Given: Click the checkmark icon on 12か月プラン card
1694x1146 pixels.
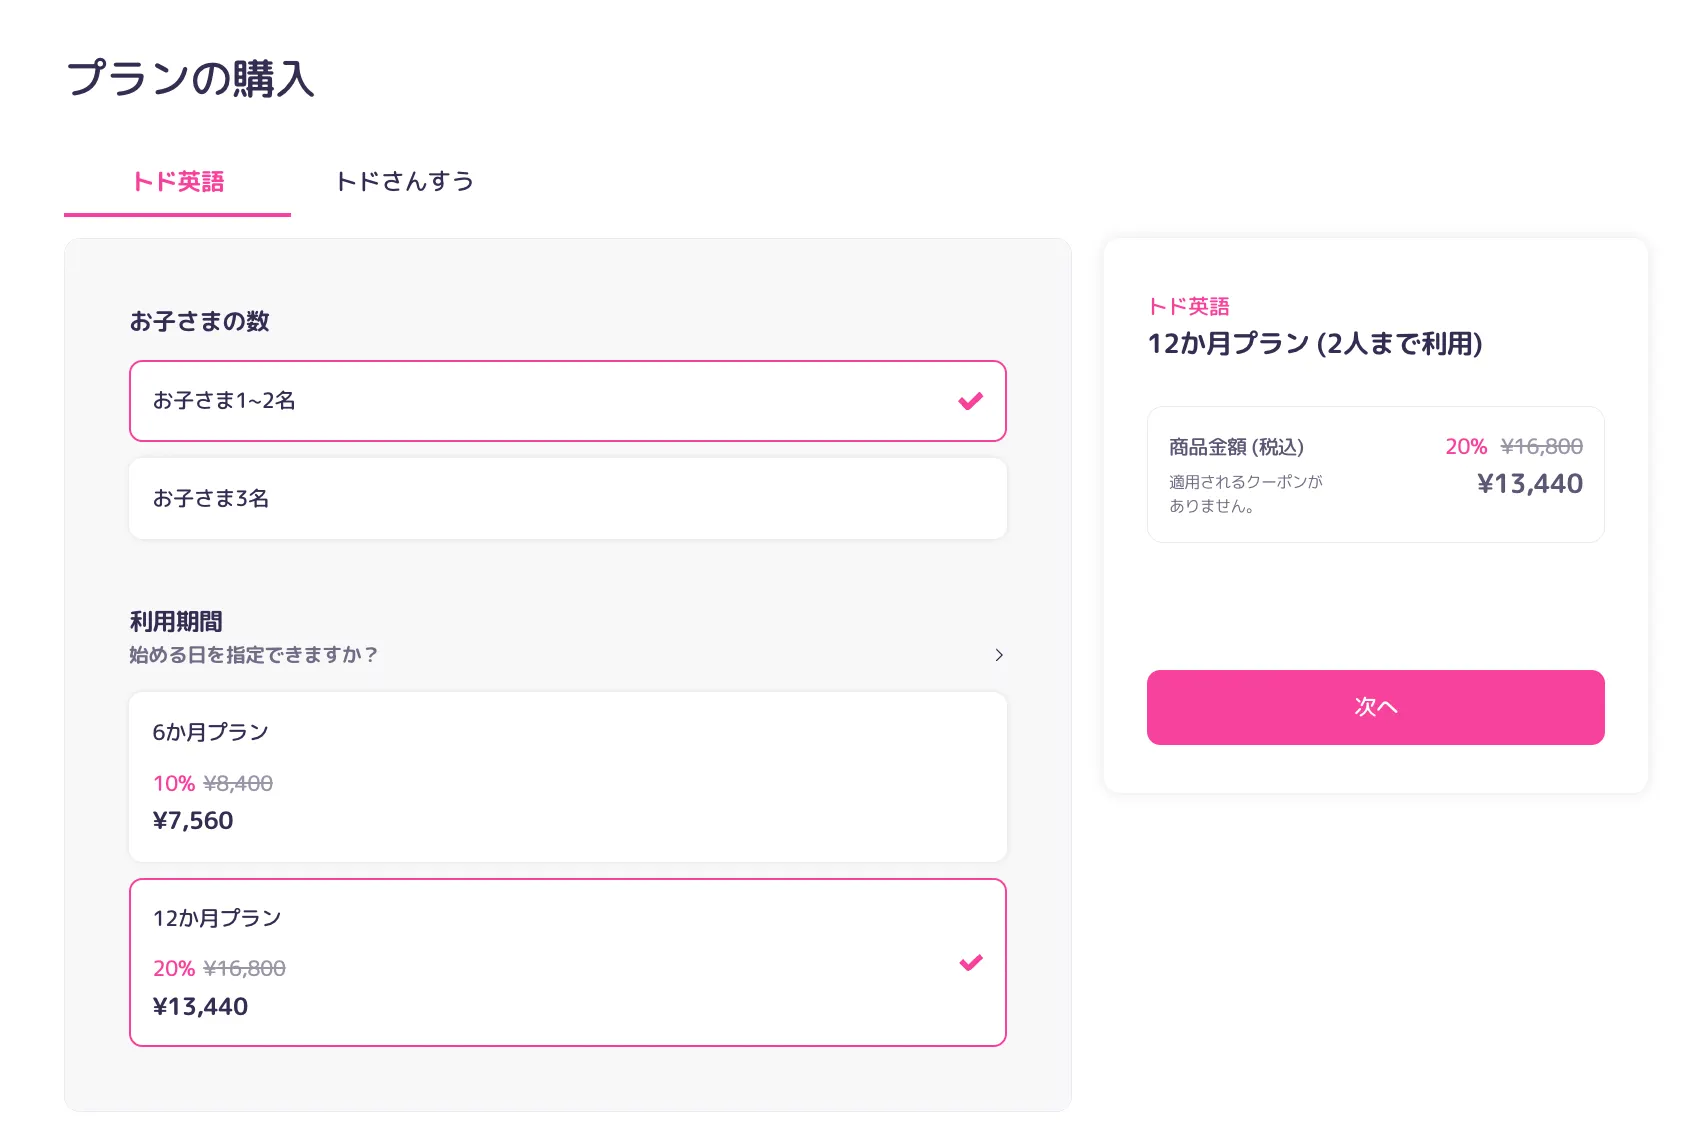Looking at the screenshot, I should (x=970, y=963).
